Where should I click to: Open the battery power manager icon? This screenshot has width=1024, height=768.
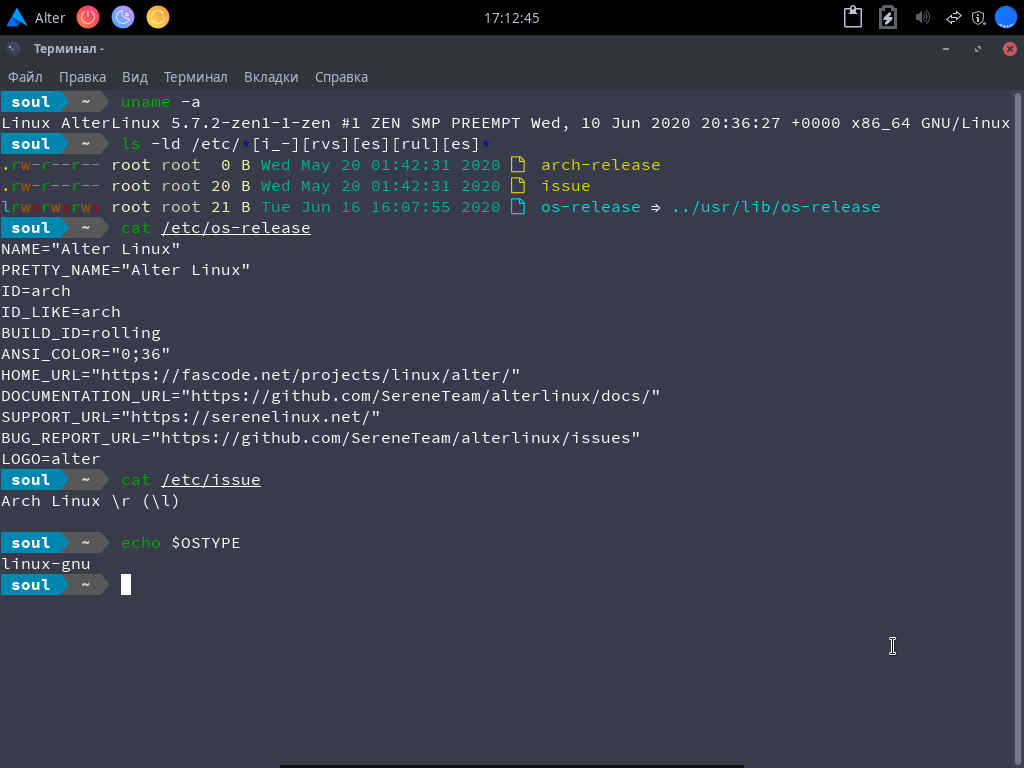888,17
